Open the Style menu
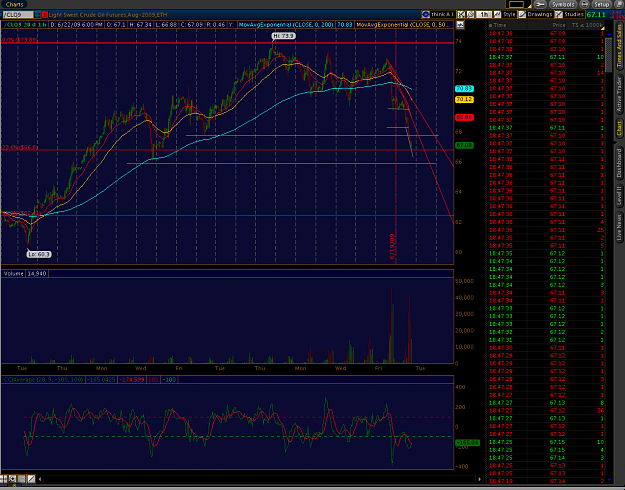Screen dimensions: 625x490 tap(505, 14)
